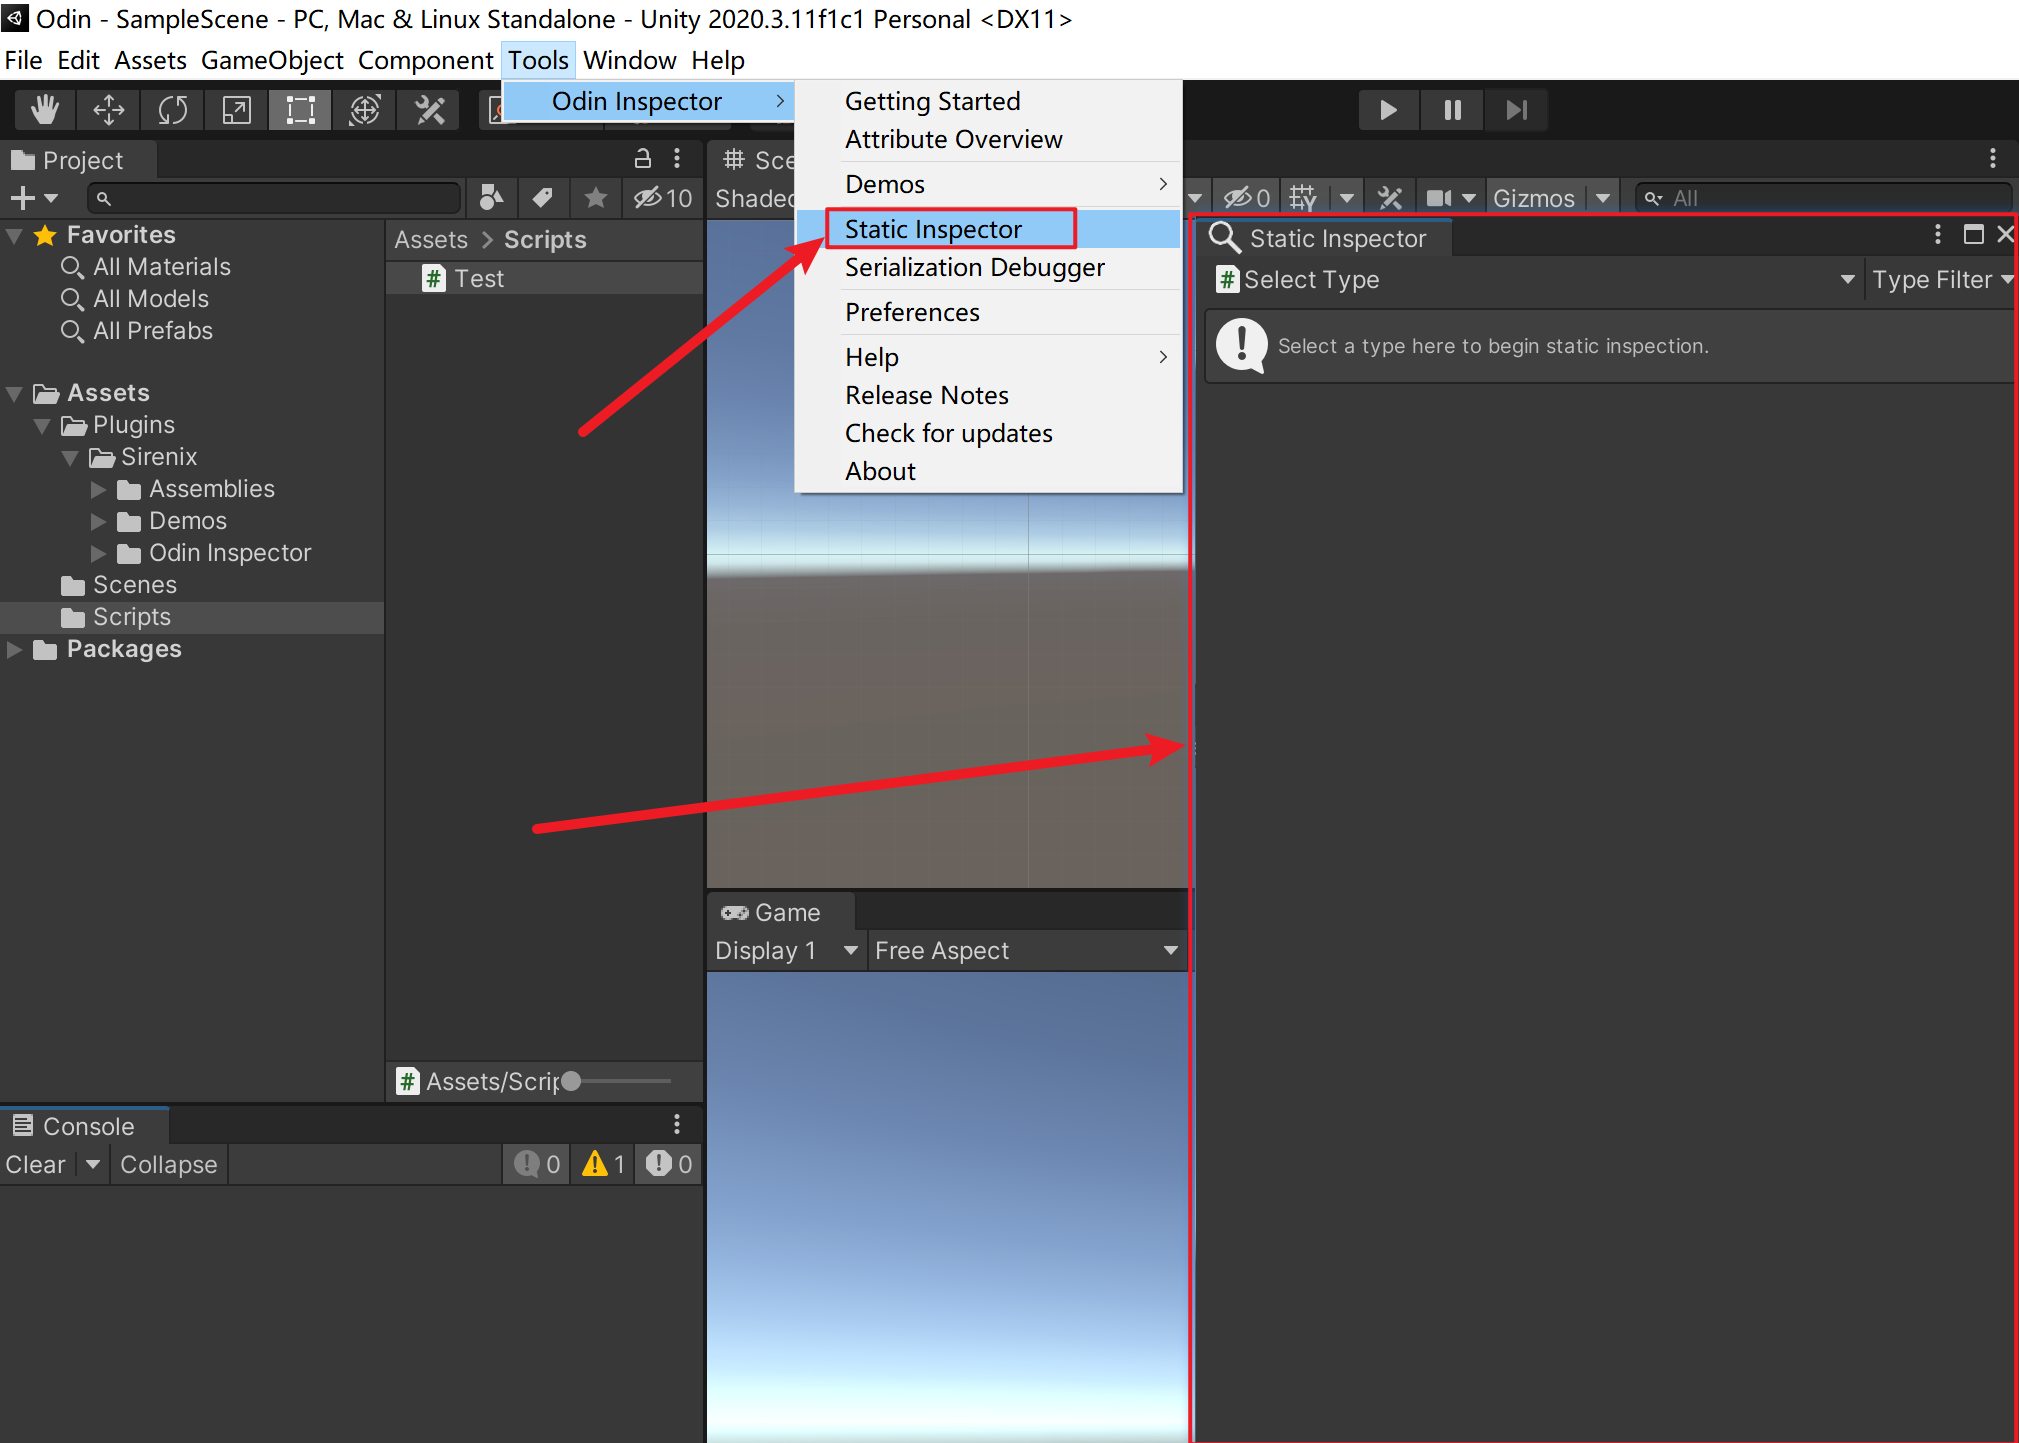Open the GameObject menu
The width and height of the screenshot is (2019, 1443).
(272, 60)
